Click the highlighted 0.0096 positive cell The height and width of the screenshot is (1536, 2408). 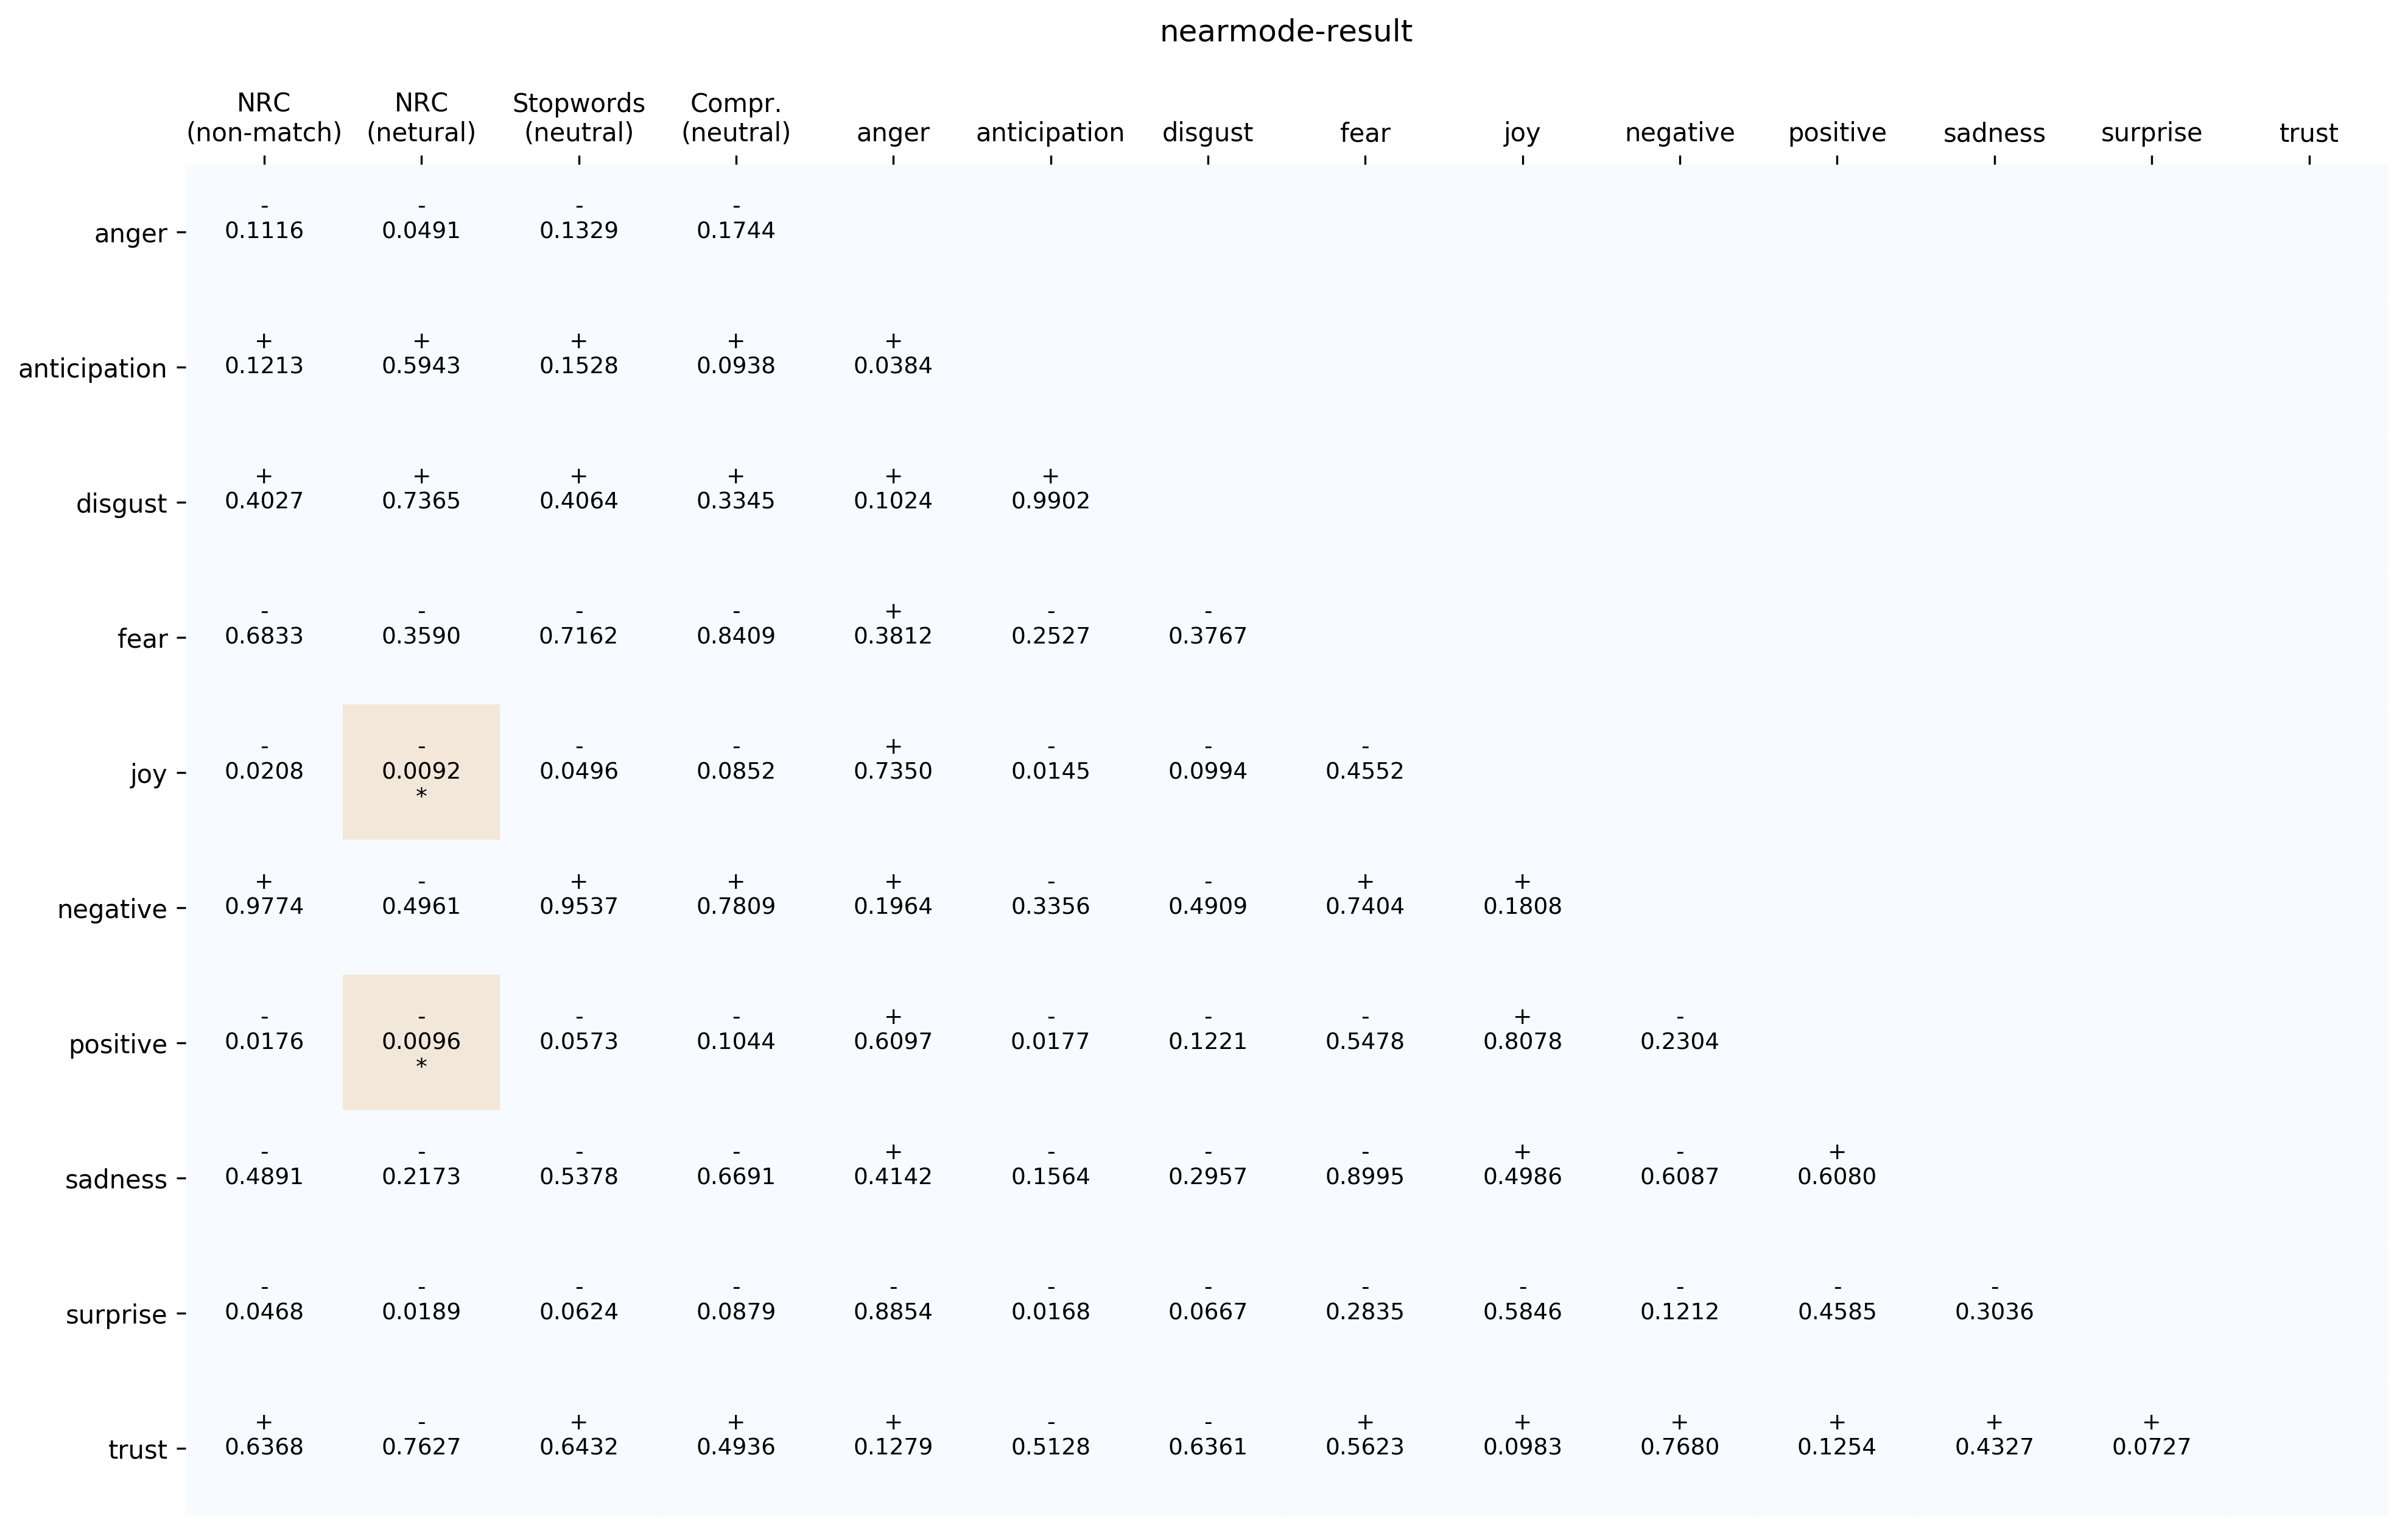click(x=421, y=1041)
